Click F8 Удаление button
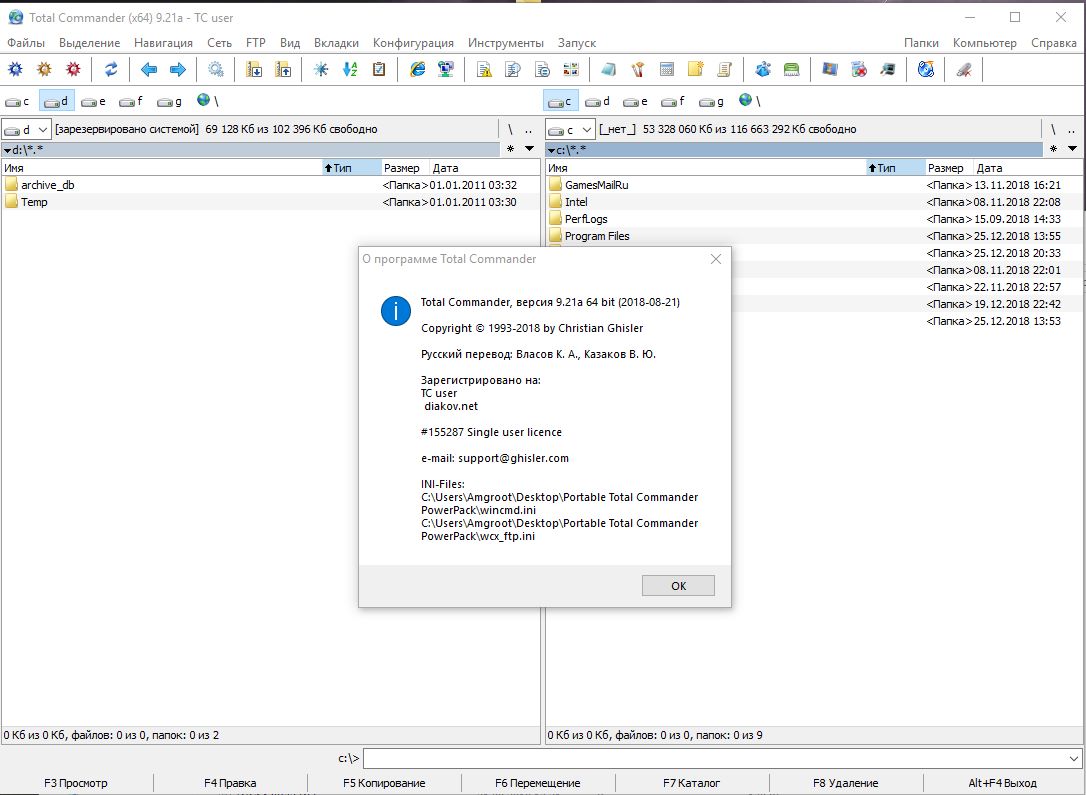 coord(846,783)
